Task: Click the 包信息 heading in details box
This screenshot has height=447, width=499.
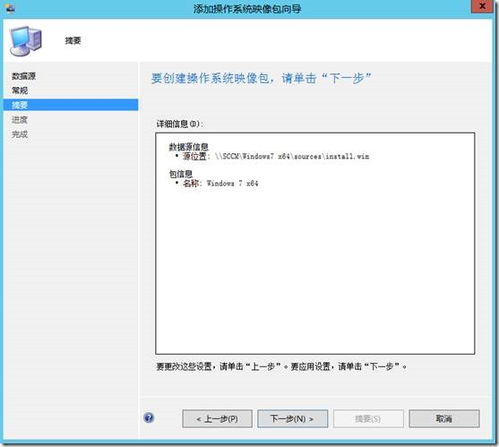Action: (x=181, y=174)
